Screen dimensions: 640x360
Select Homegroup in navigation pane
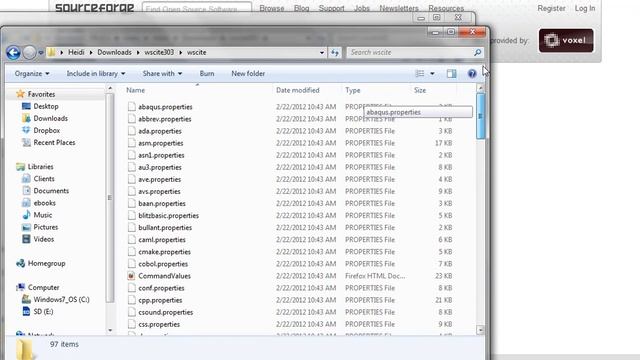[46, 263]
